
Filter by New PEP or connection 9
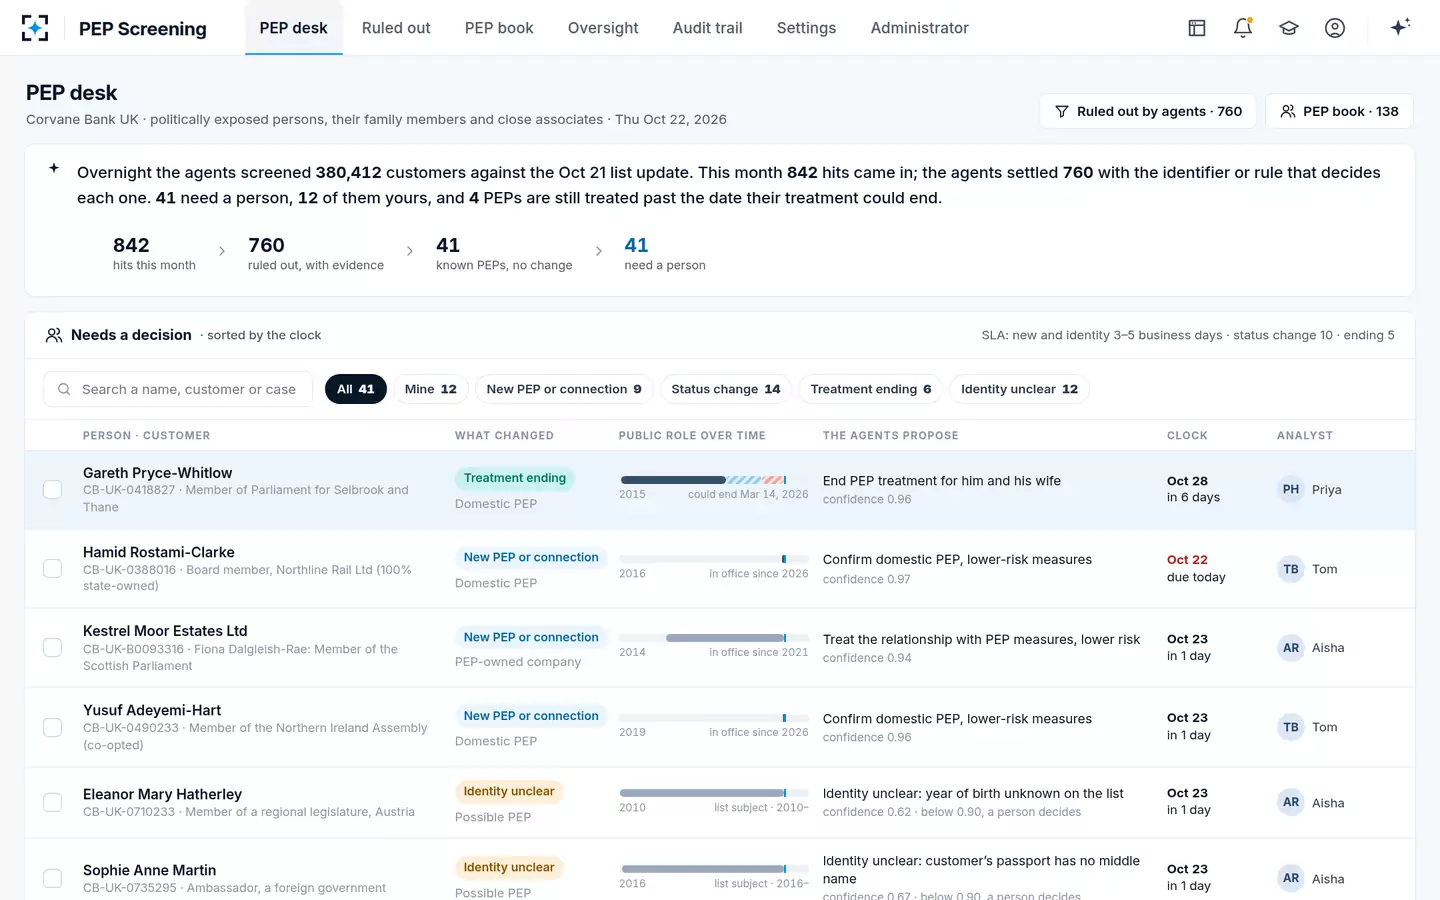[x=564, y=389]
